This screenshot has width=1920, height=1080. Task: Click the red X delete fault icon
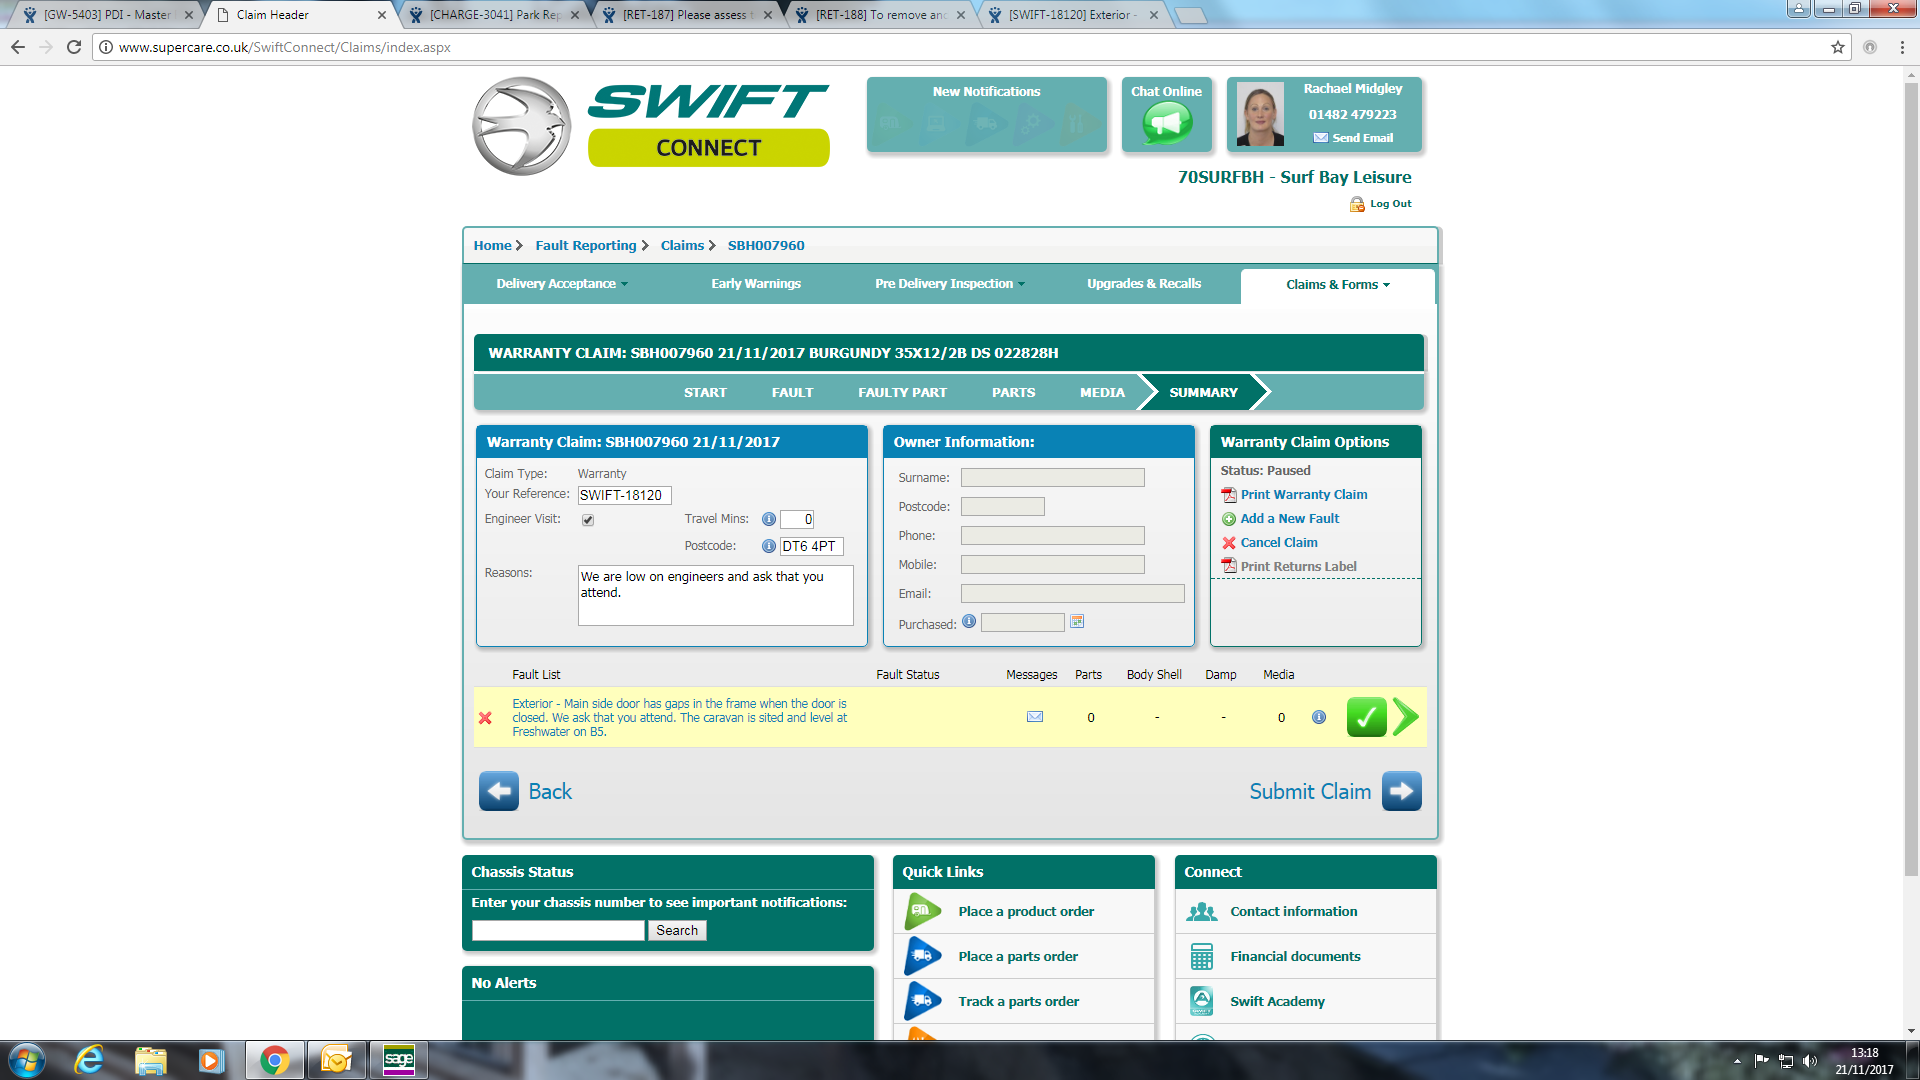pyautogui.click(x=485, y=718)
